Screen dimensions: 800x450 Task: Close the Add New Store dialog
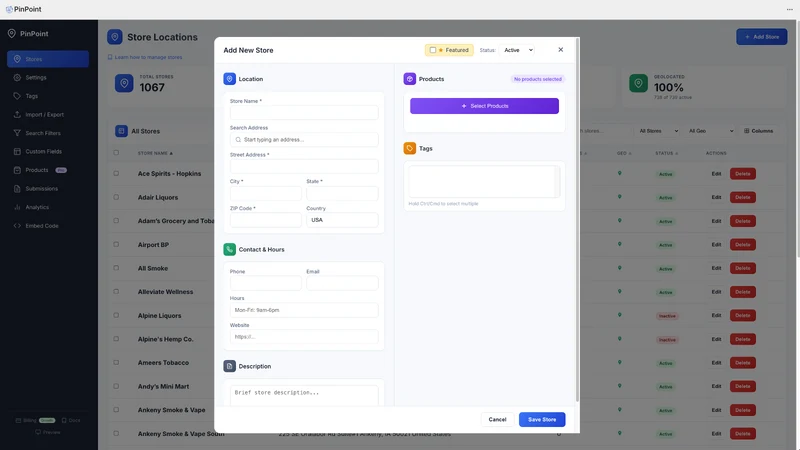tap(561, 50)
